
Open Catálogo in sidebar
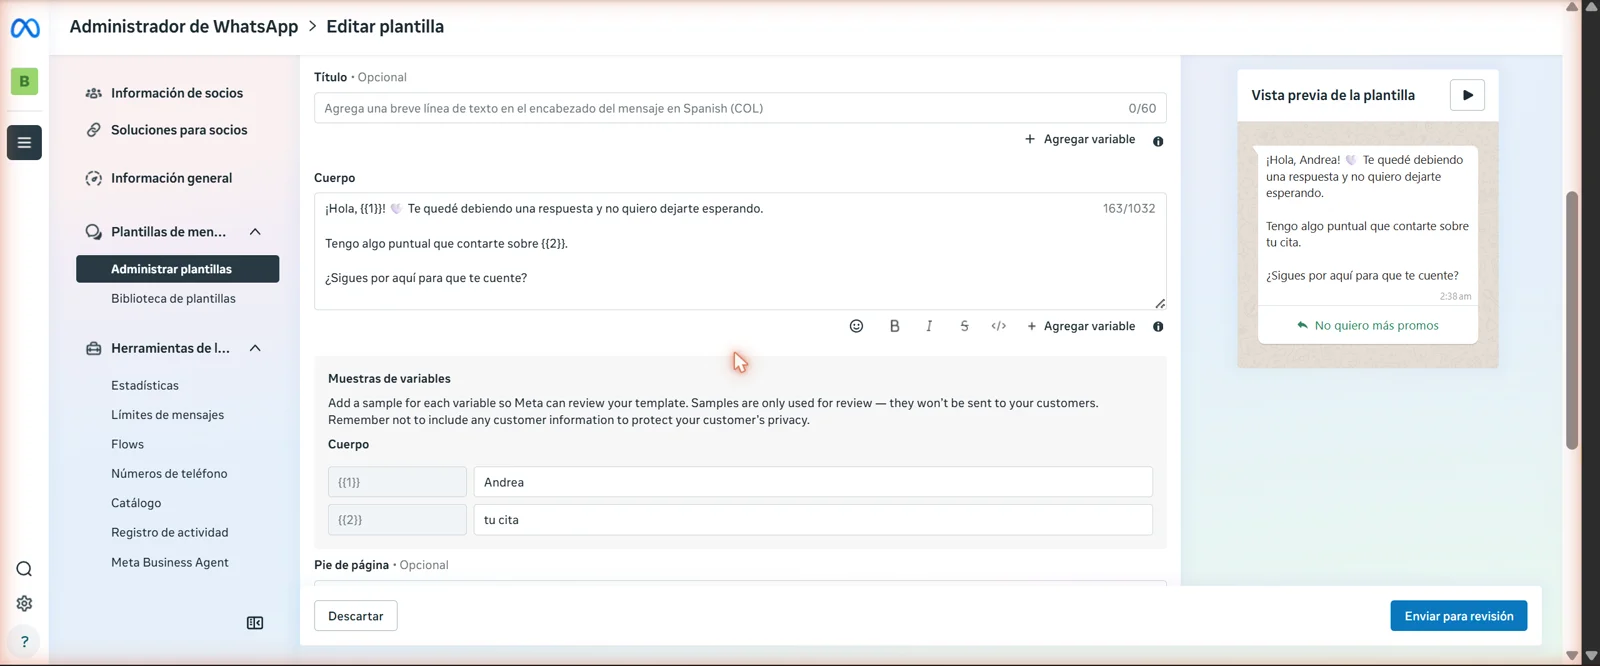136,503
